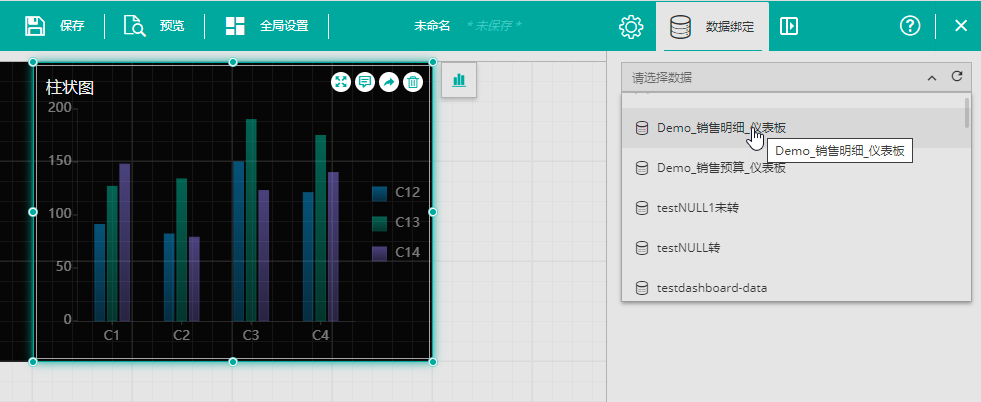Click the fullscreen expand icon on chart
Screen dimensions: 981x402
coord(341,81)
